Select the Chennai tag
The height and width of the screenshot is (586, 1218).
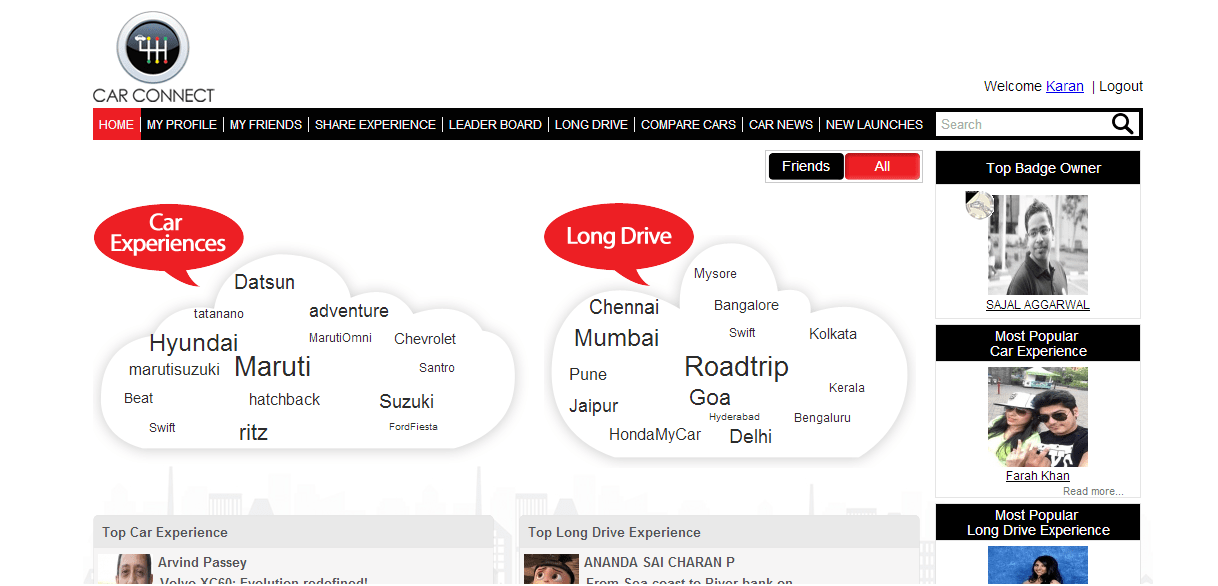coord(624,308)
